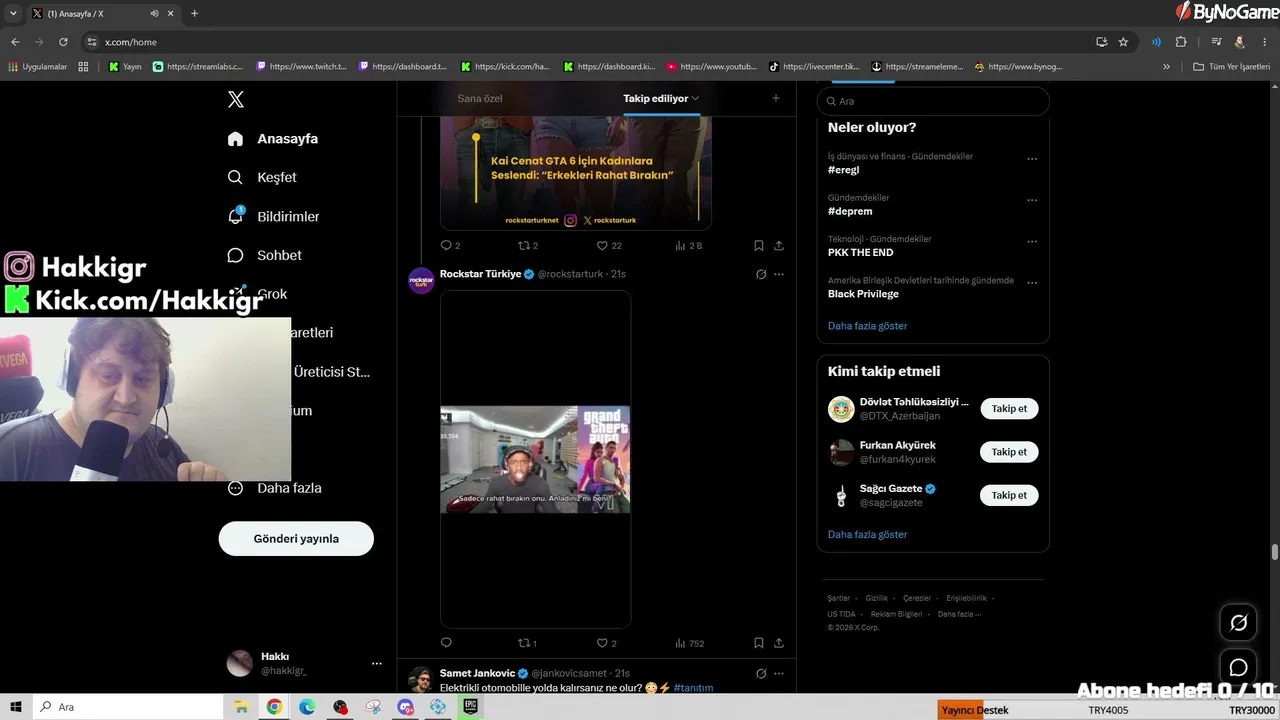Switch to the Sana özel tab
The height and width of the screenshot is (720, 1280).
point(480,98)
